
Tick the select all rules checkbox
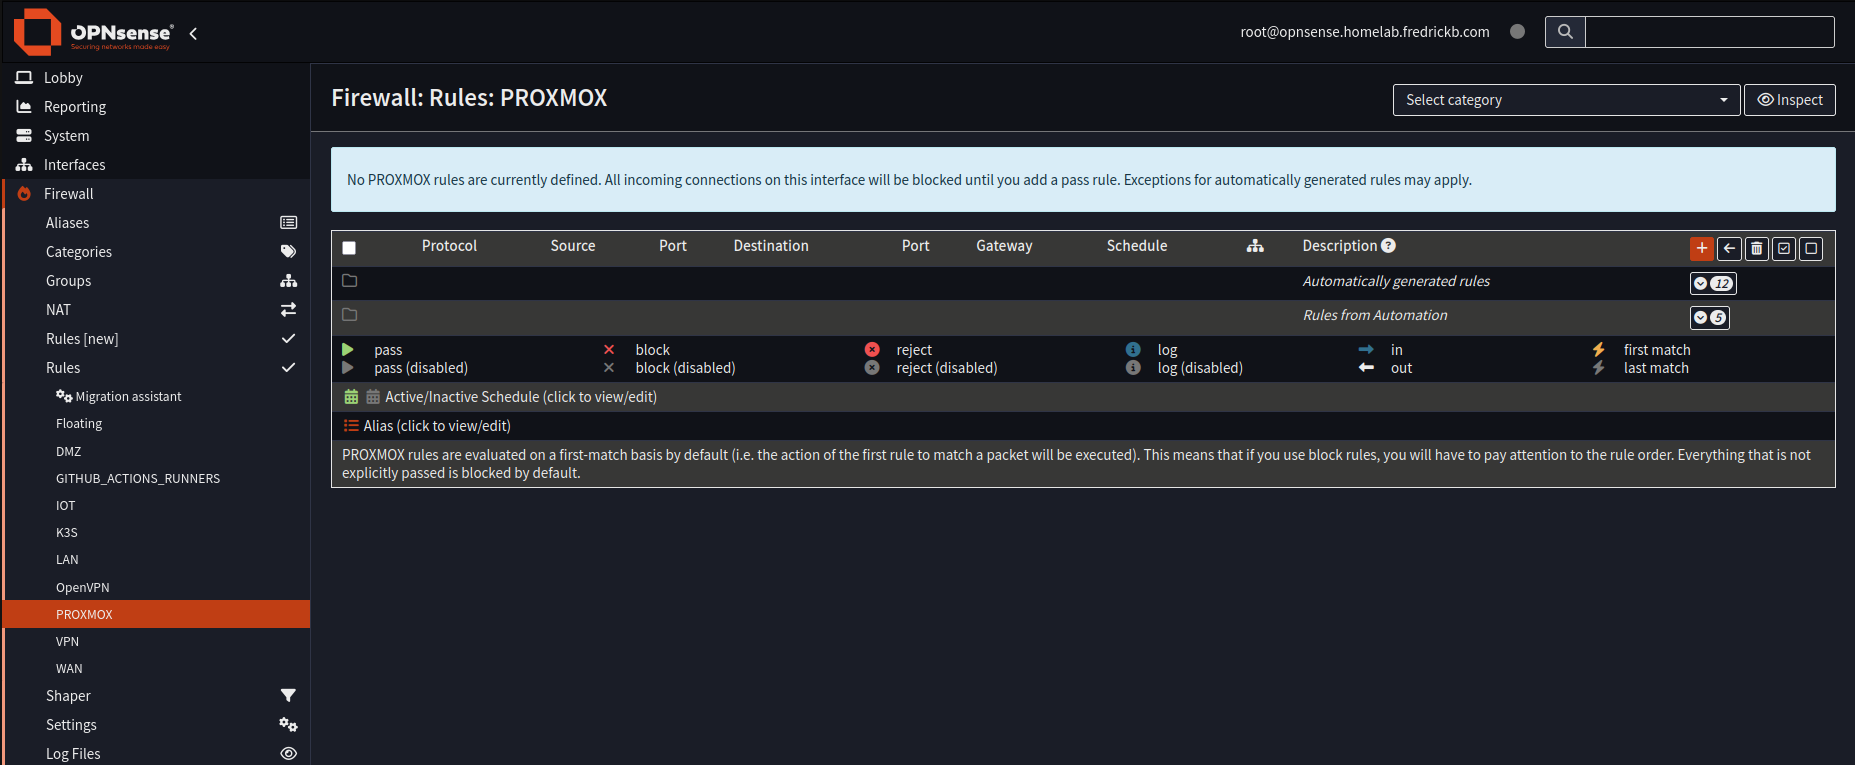(x=349, y=248)
